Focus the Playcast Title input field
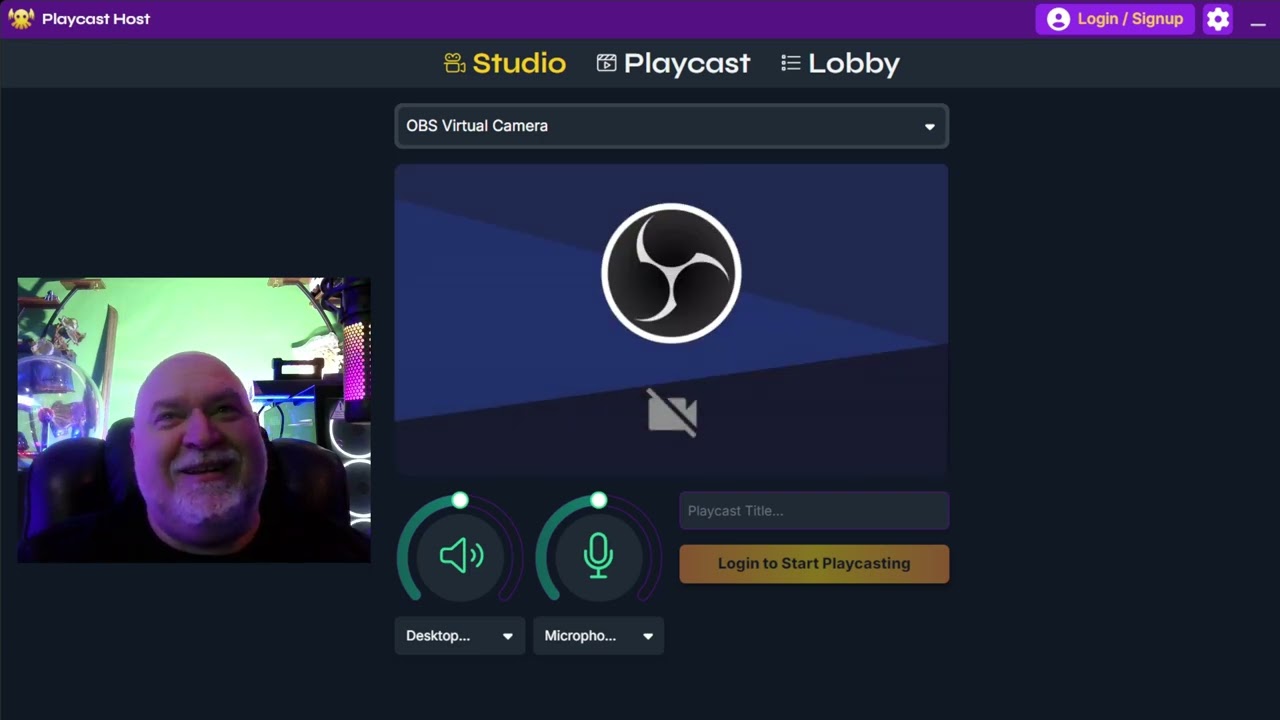 click(x=814, y=511)
